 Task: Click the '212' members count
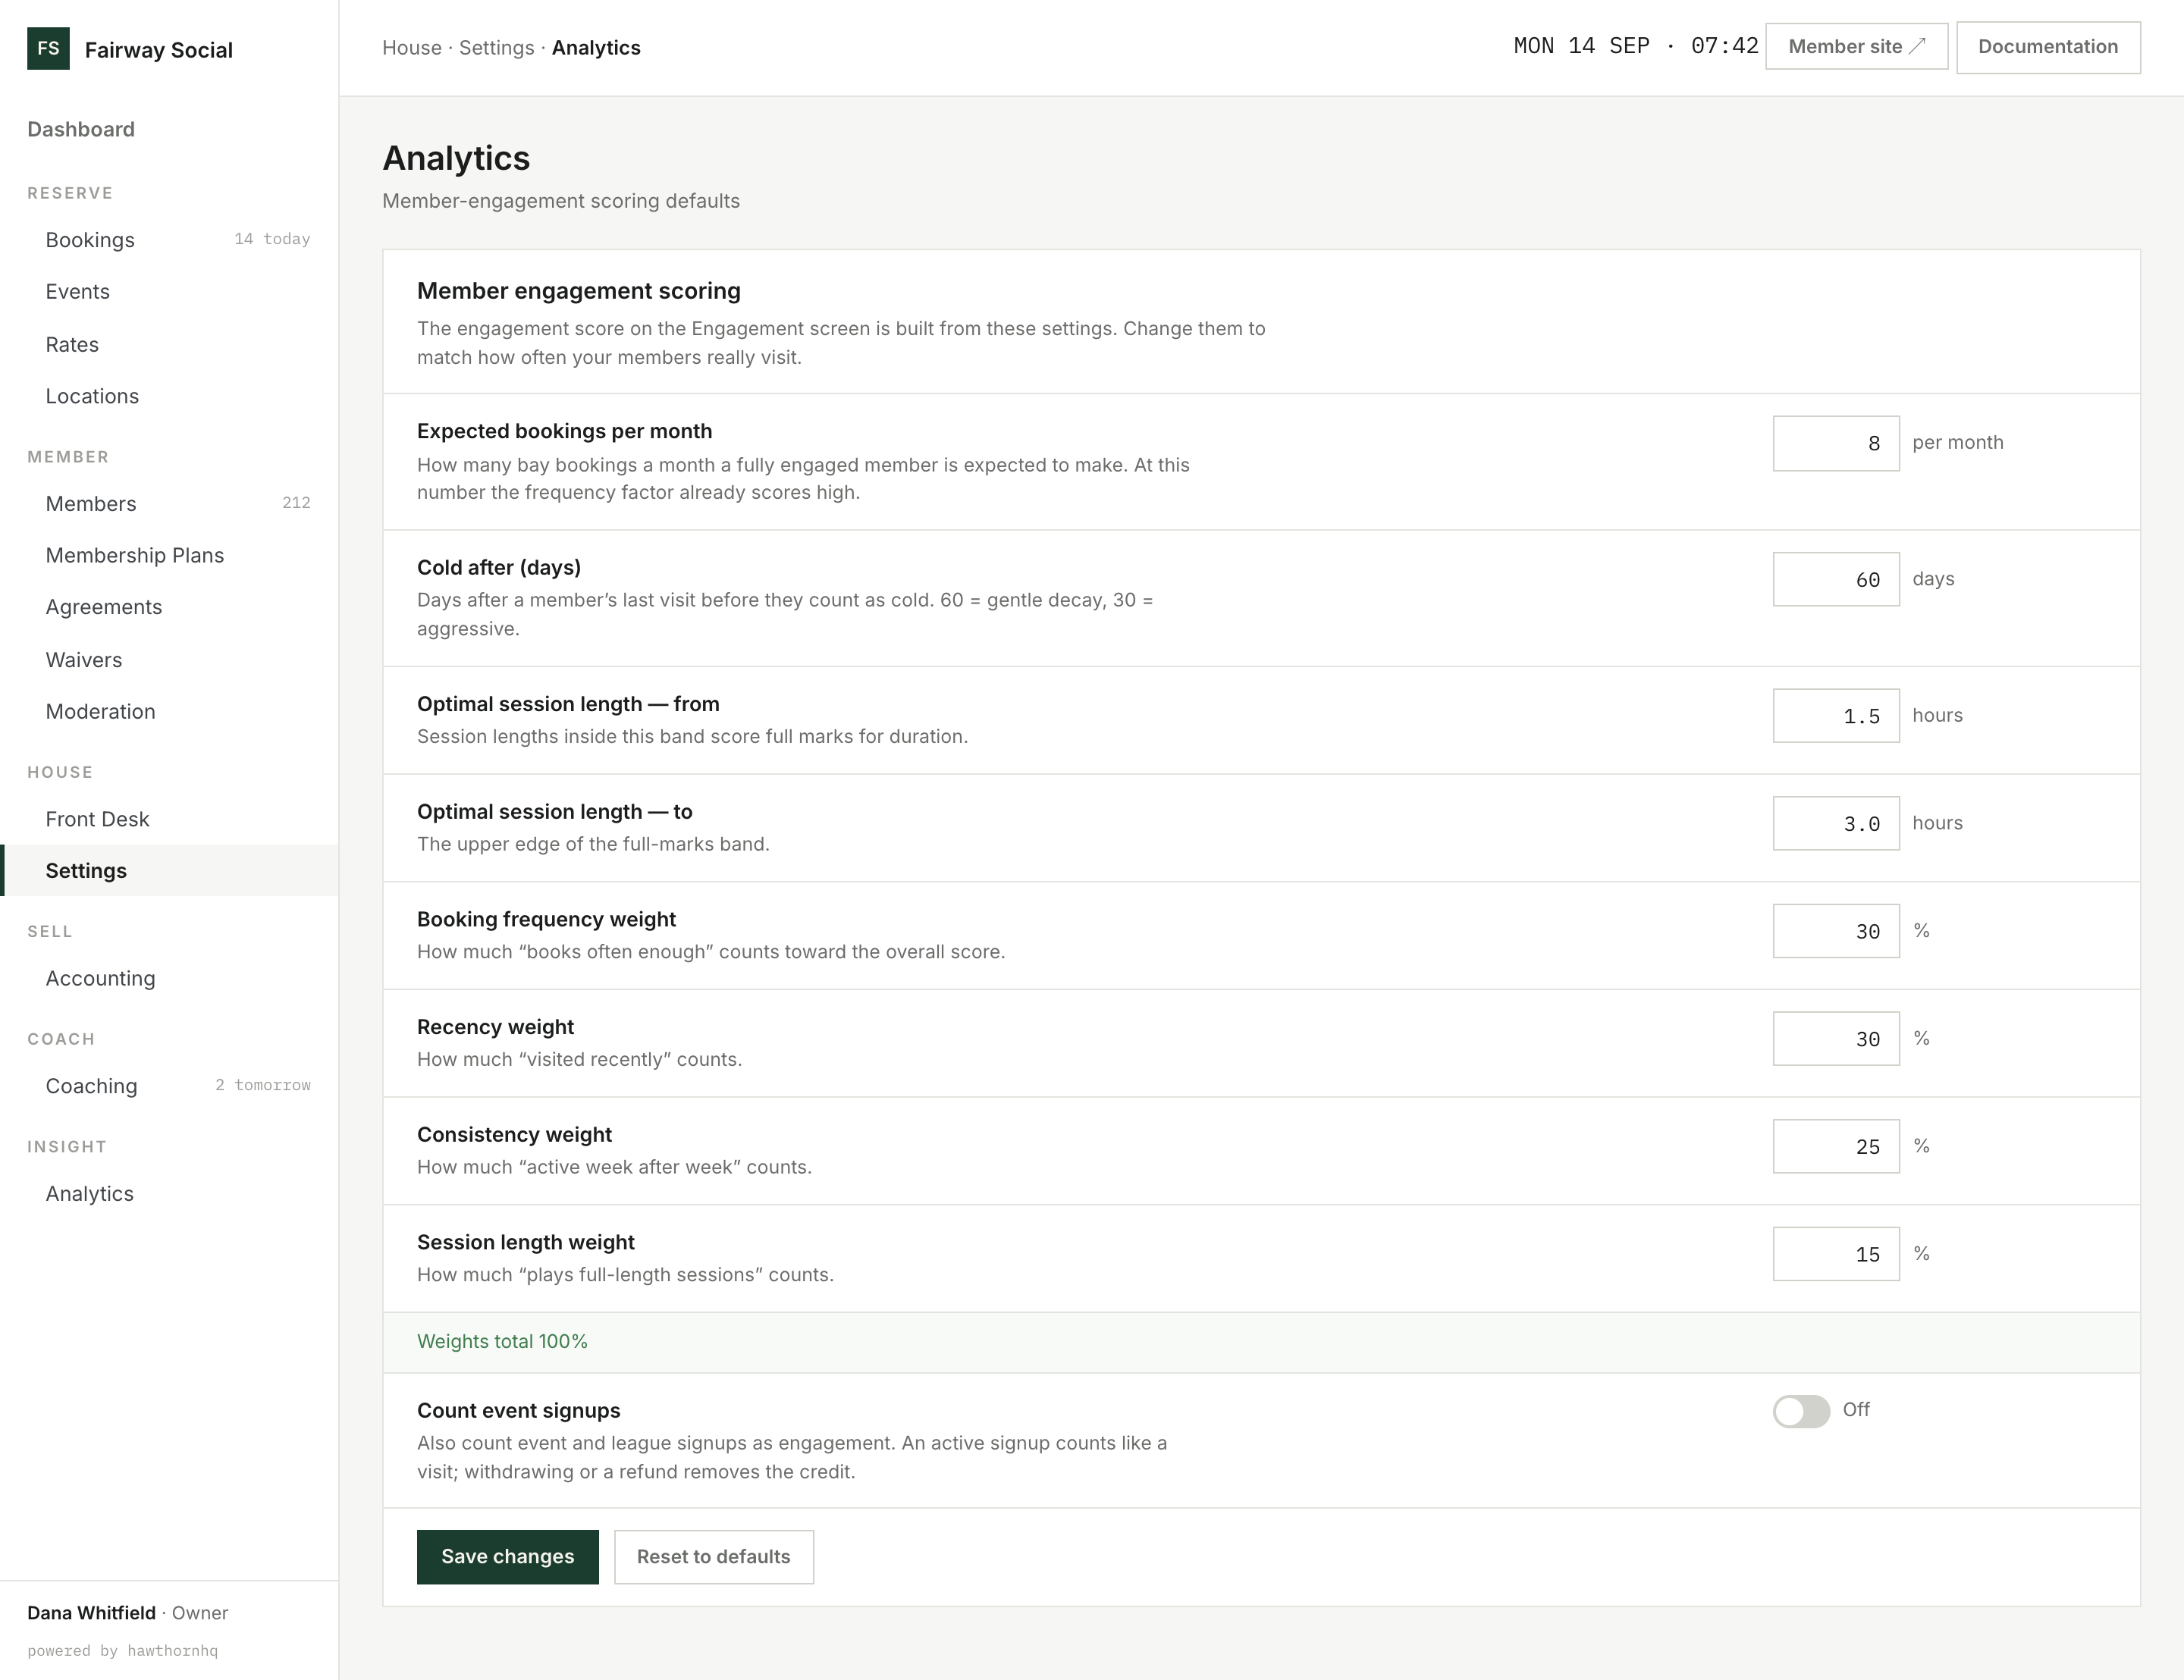point(296,503)
